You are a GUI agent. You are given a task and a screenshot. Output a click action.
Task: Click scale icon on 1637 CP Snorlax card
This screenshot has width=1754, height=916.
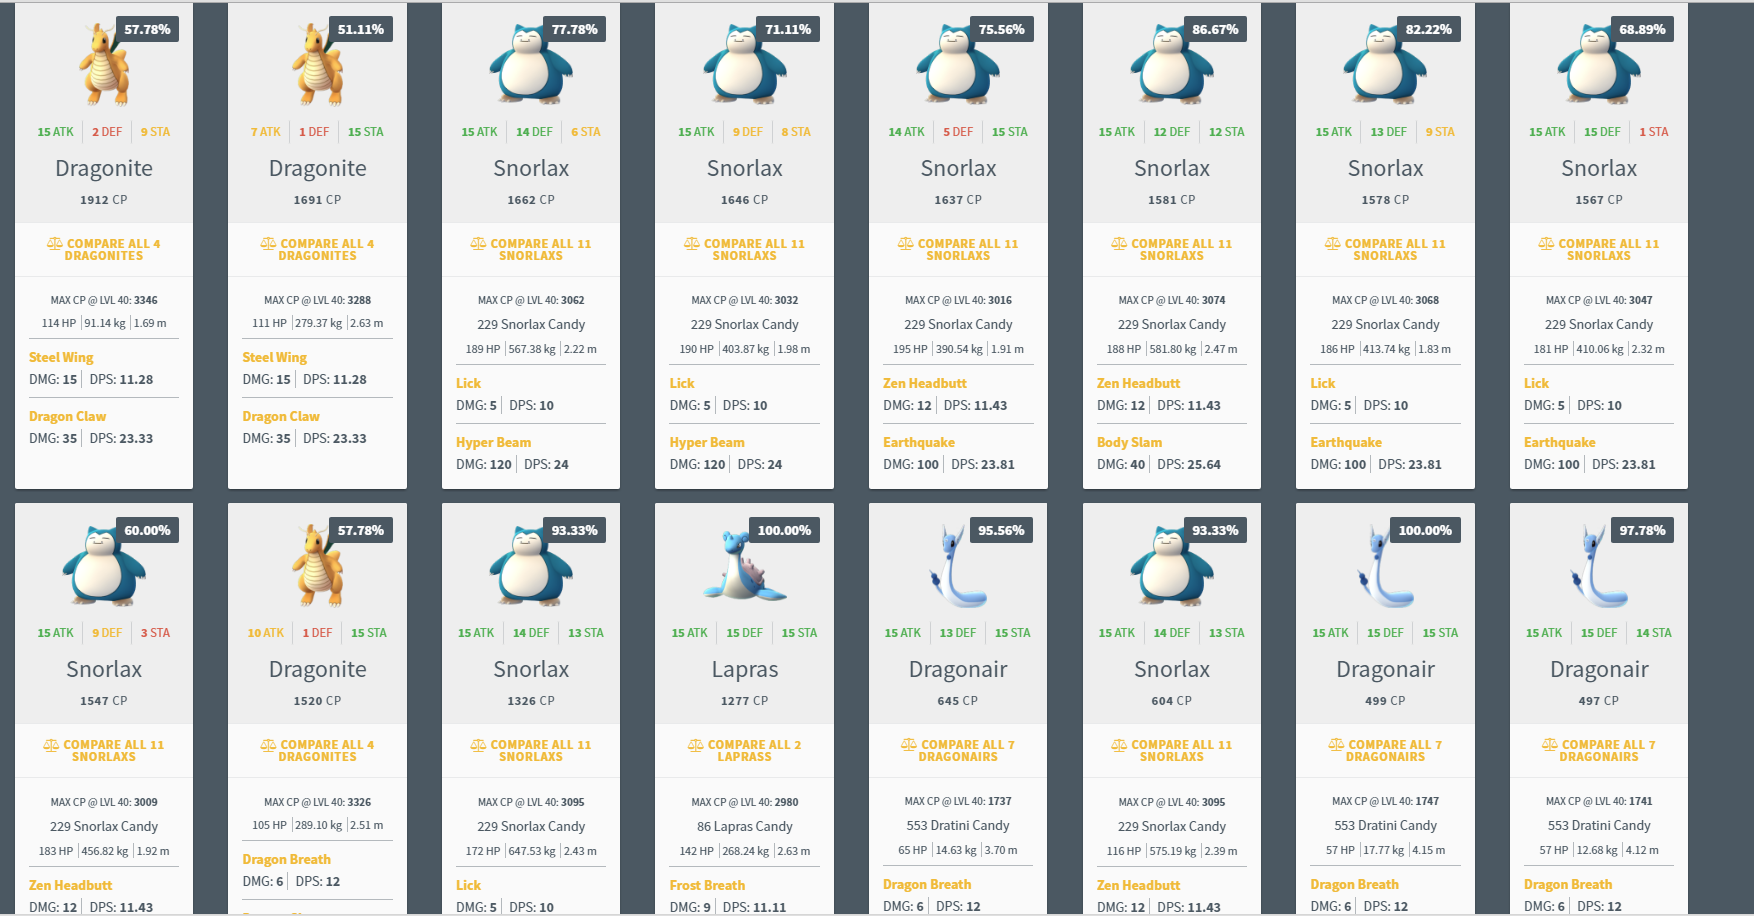pyautogui.click(x=905, y=244)
